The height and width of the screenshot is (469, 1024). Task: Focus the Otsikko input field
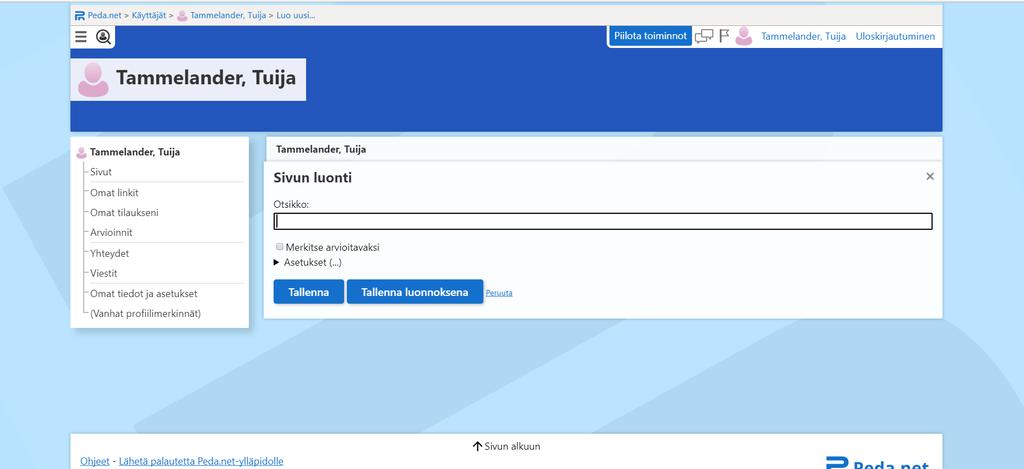click(x=603, y=221)
